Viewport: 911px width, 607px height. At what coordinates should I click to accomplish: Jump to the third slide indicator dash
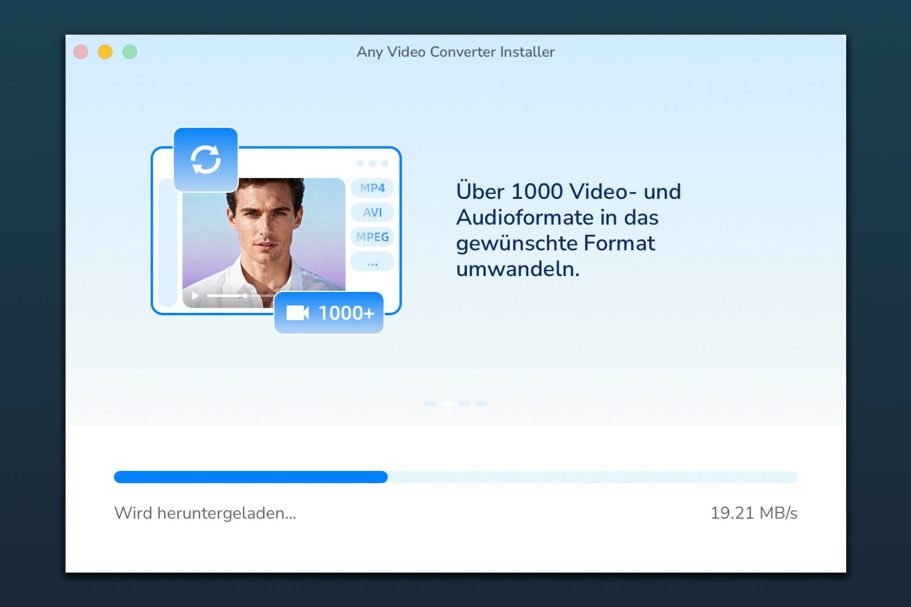click(464, 403)
